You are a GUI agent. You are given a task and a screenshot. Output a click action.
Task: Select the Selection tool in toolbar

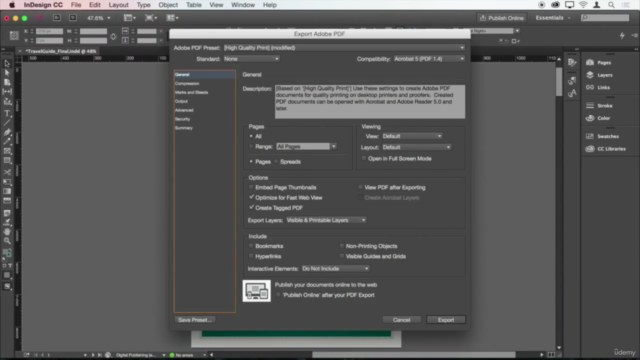coord(7,63)
